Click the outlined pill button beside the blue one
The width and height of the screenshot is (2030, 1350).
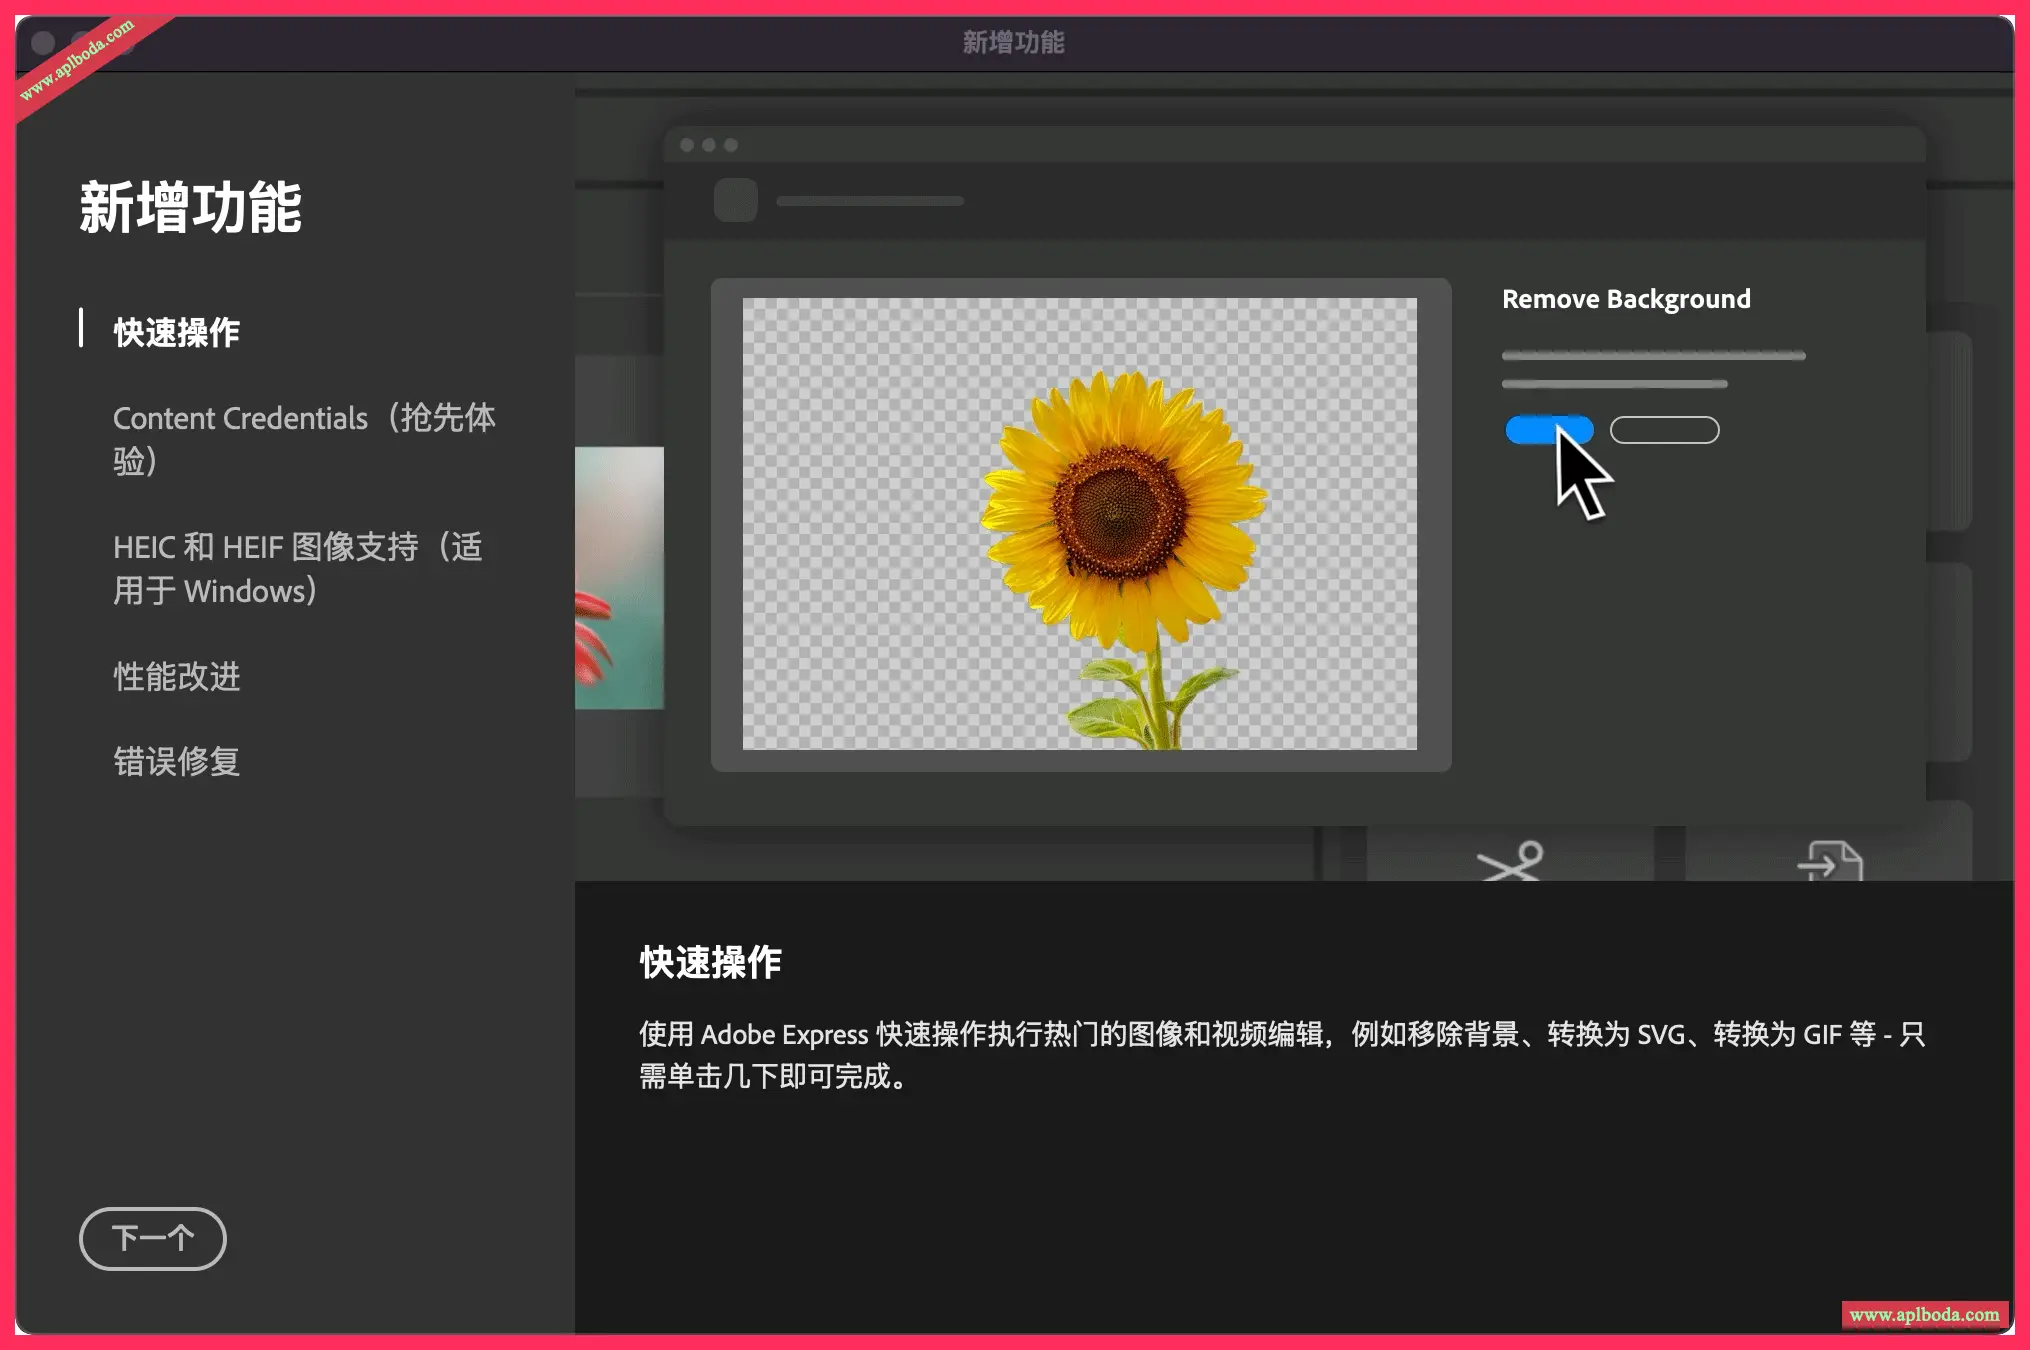pos(1663,428)
